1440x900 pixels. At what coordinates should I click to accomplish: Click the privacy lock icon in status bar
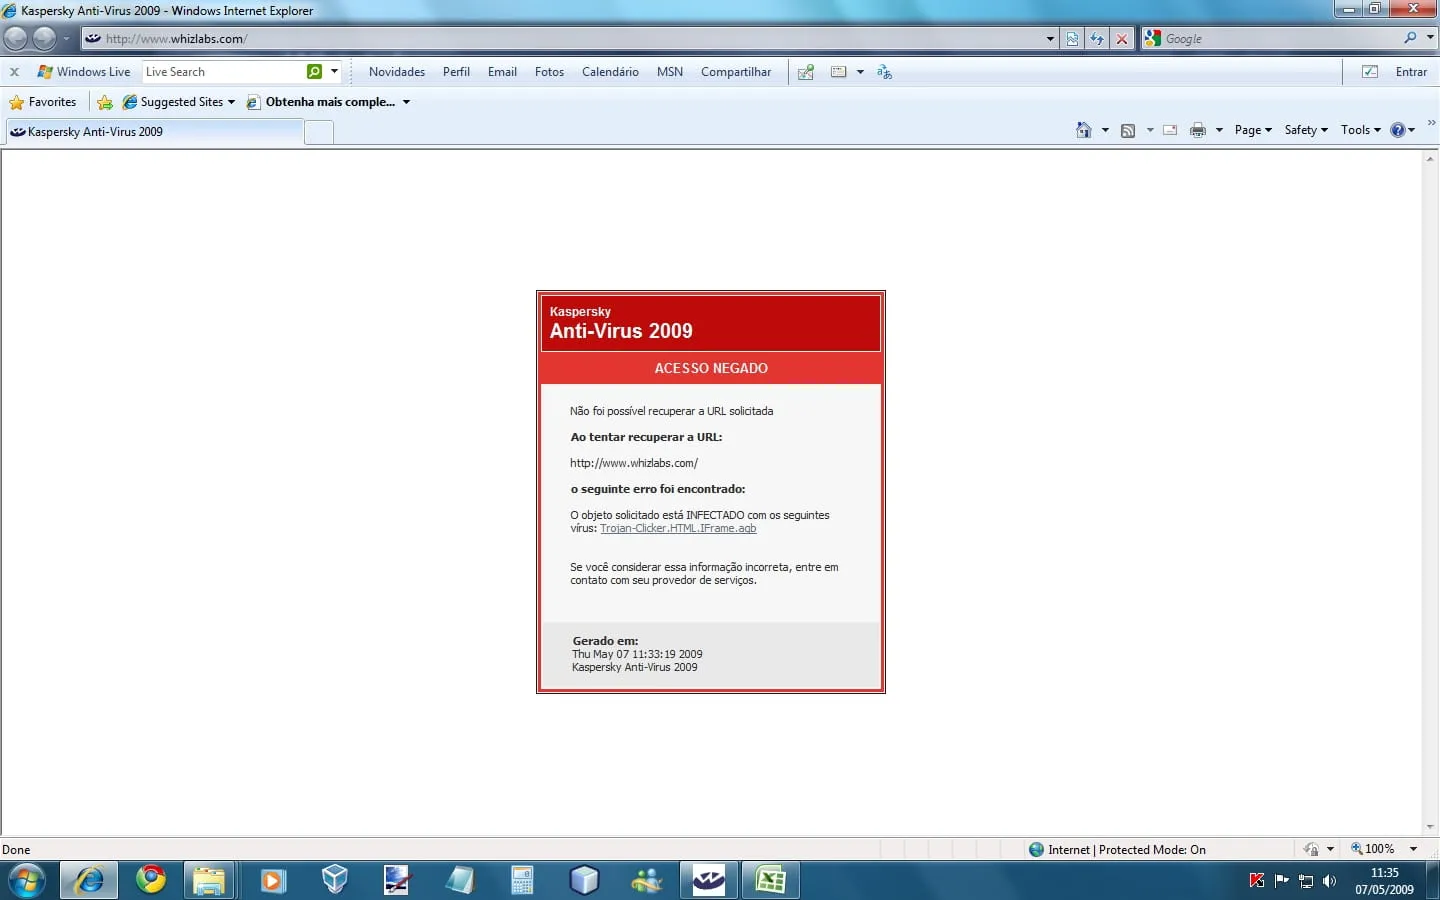point(1311,850)
